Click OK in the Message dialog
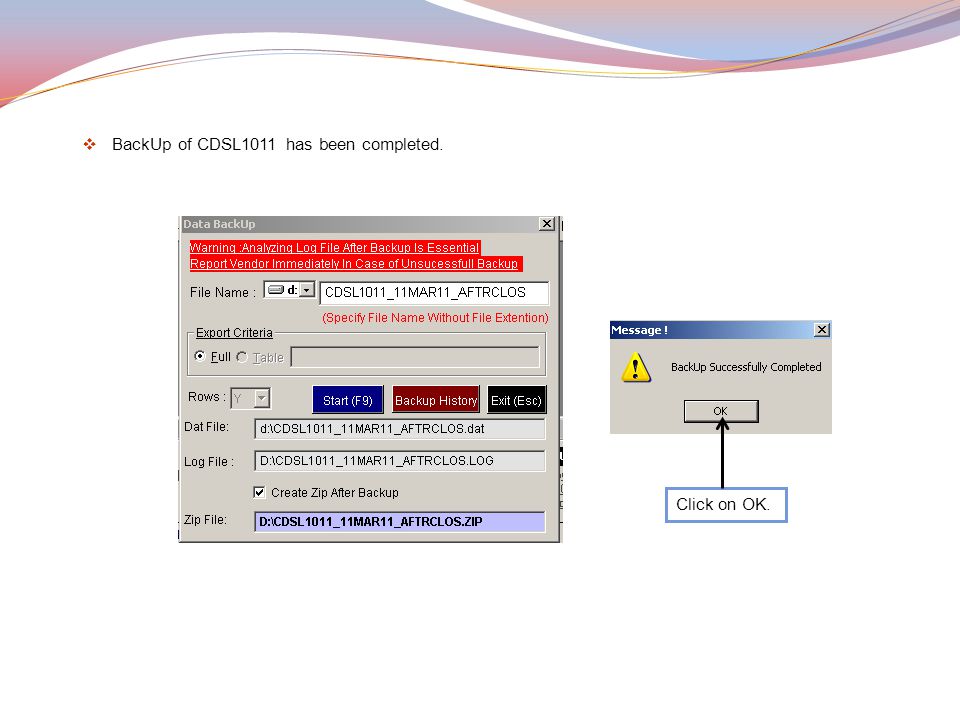Screen dimensions: 960x720 721,411
